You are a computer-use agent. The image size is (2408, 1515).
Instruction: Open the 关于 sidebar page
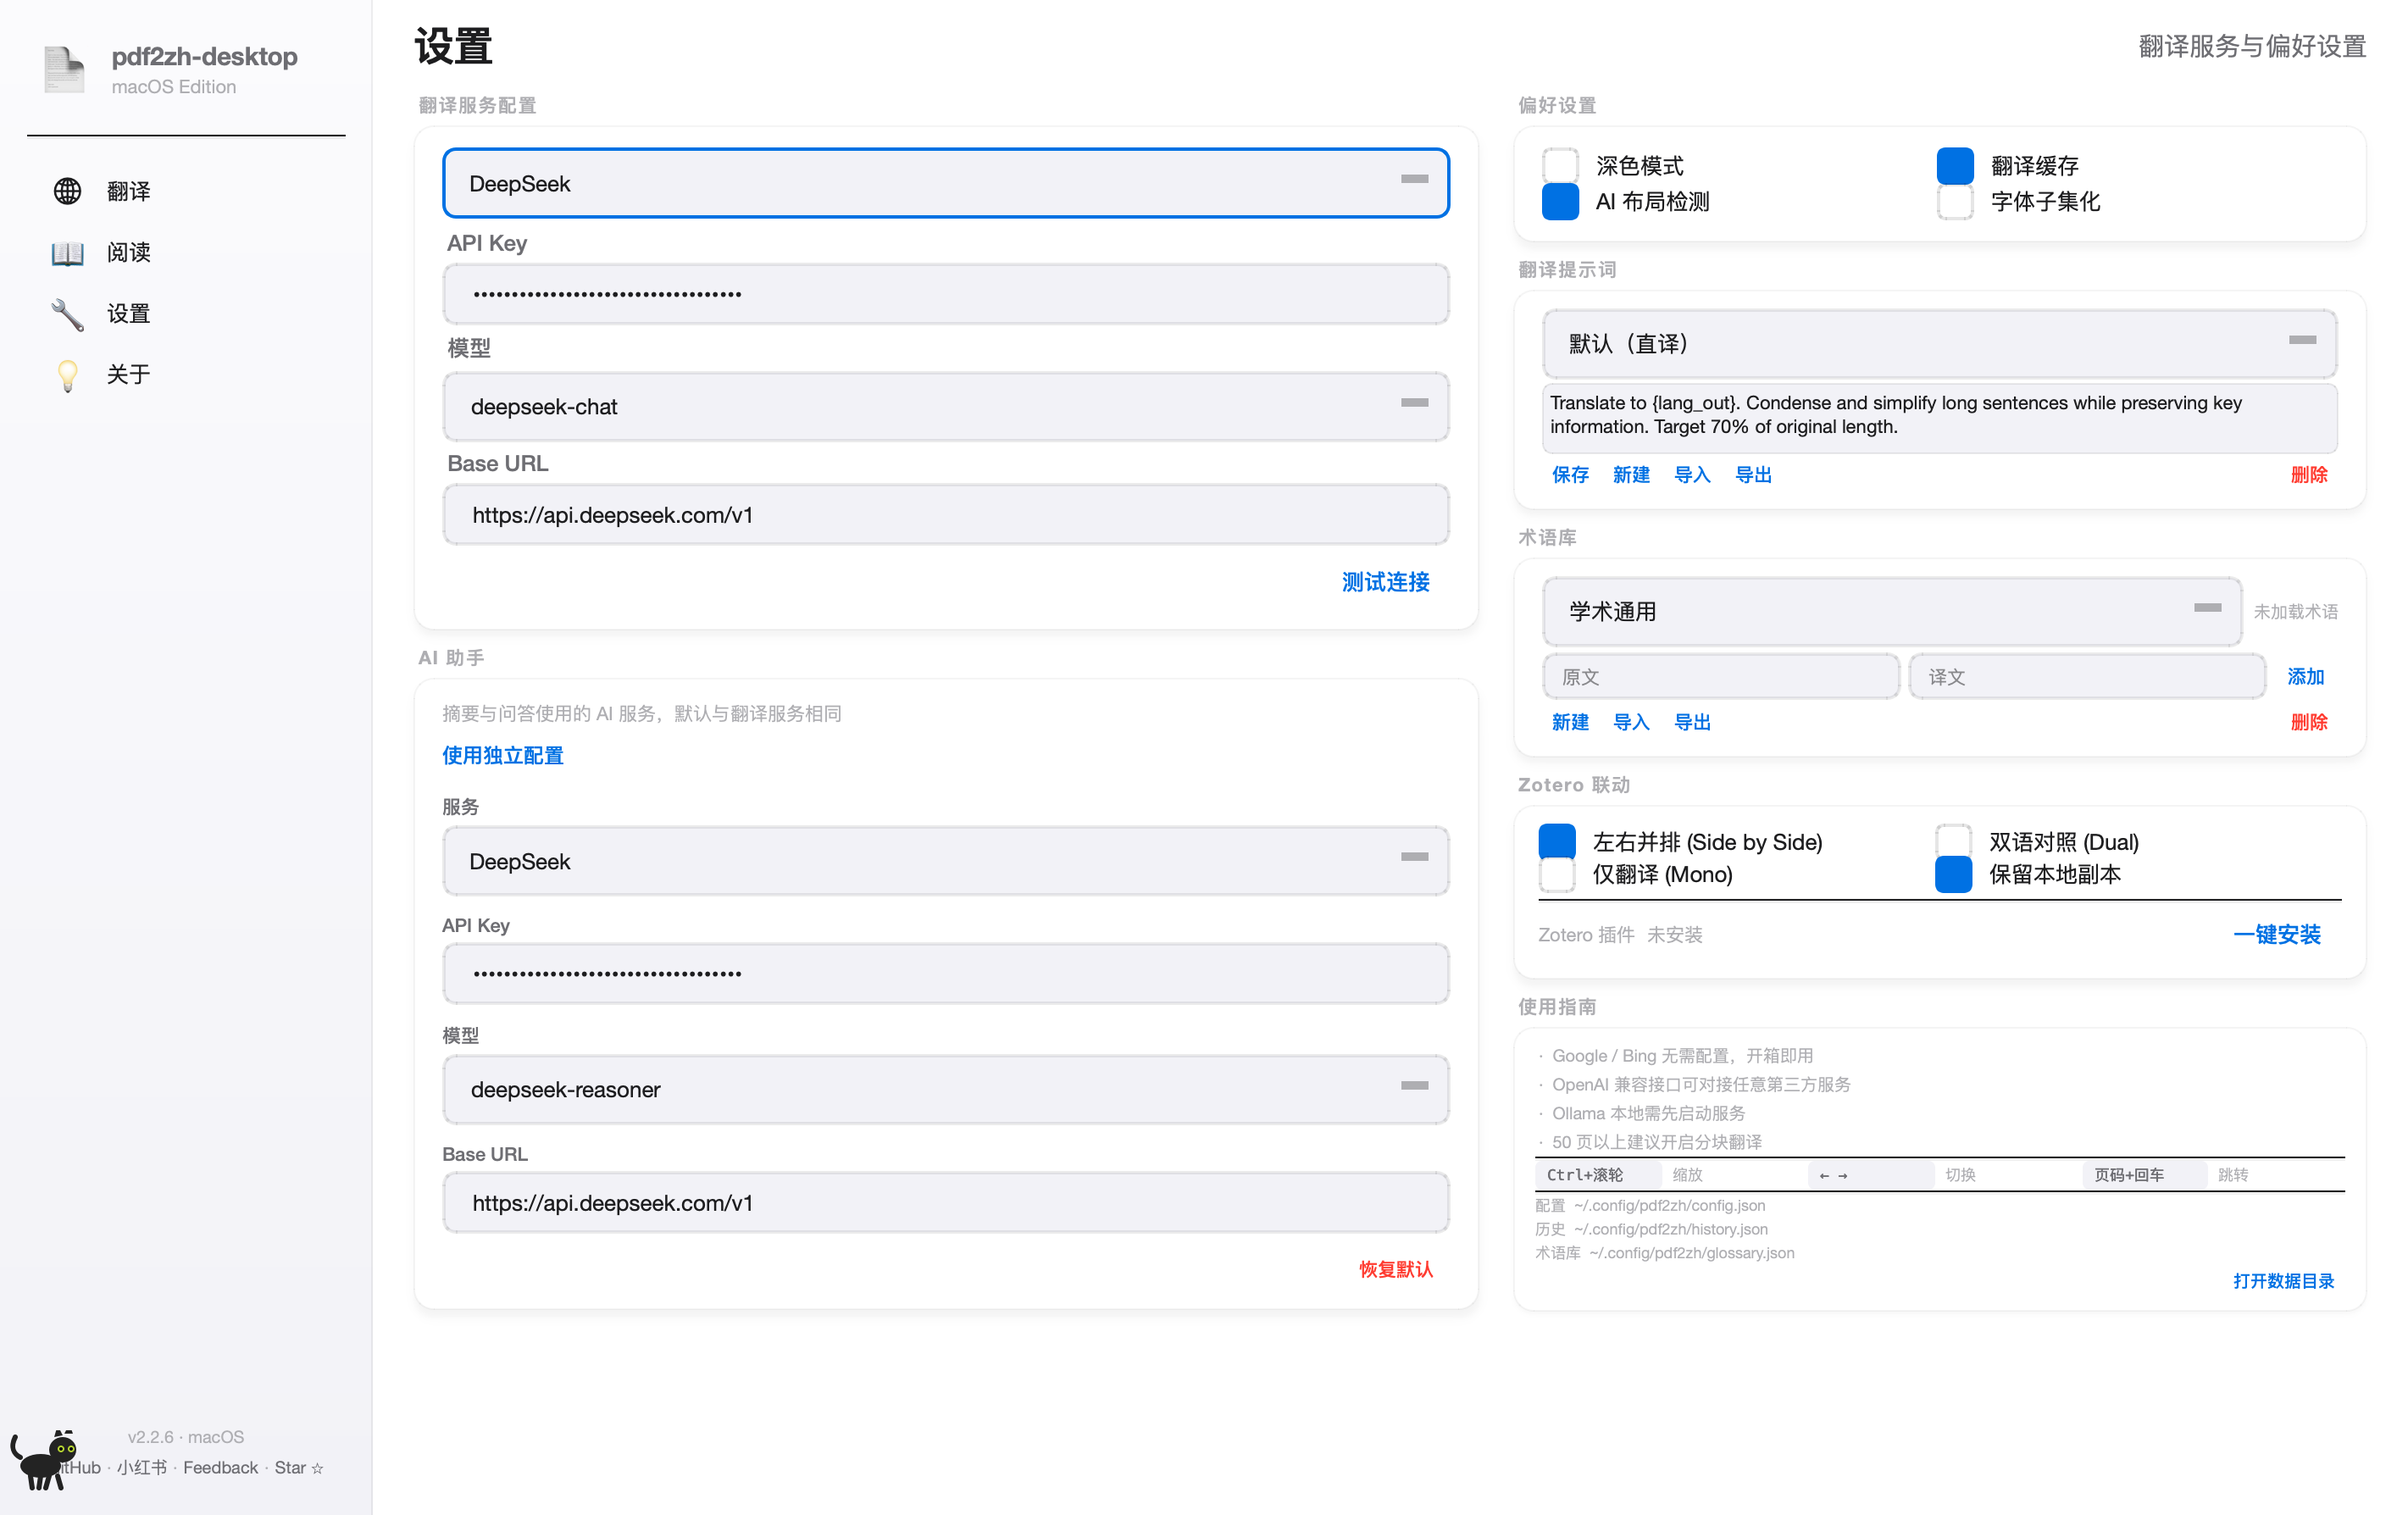(128, 374)
